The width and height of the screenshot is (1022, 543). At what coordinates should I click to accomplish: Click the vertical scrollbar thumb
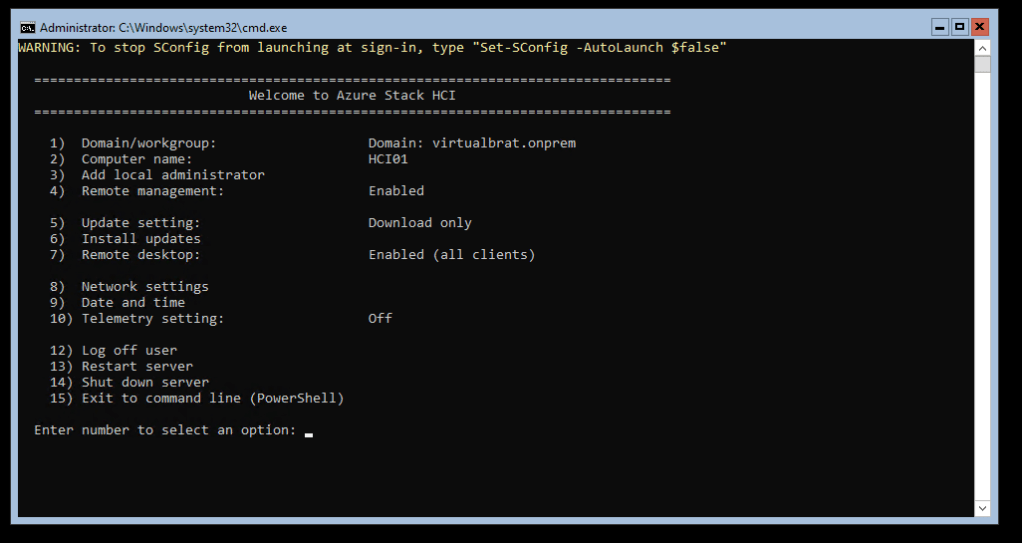coord(982,65)
